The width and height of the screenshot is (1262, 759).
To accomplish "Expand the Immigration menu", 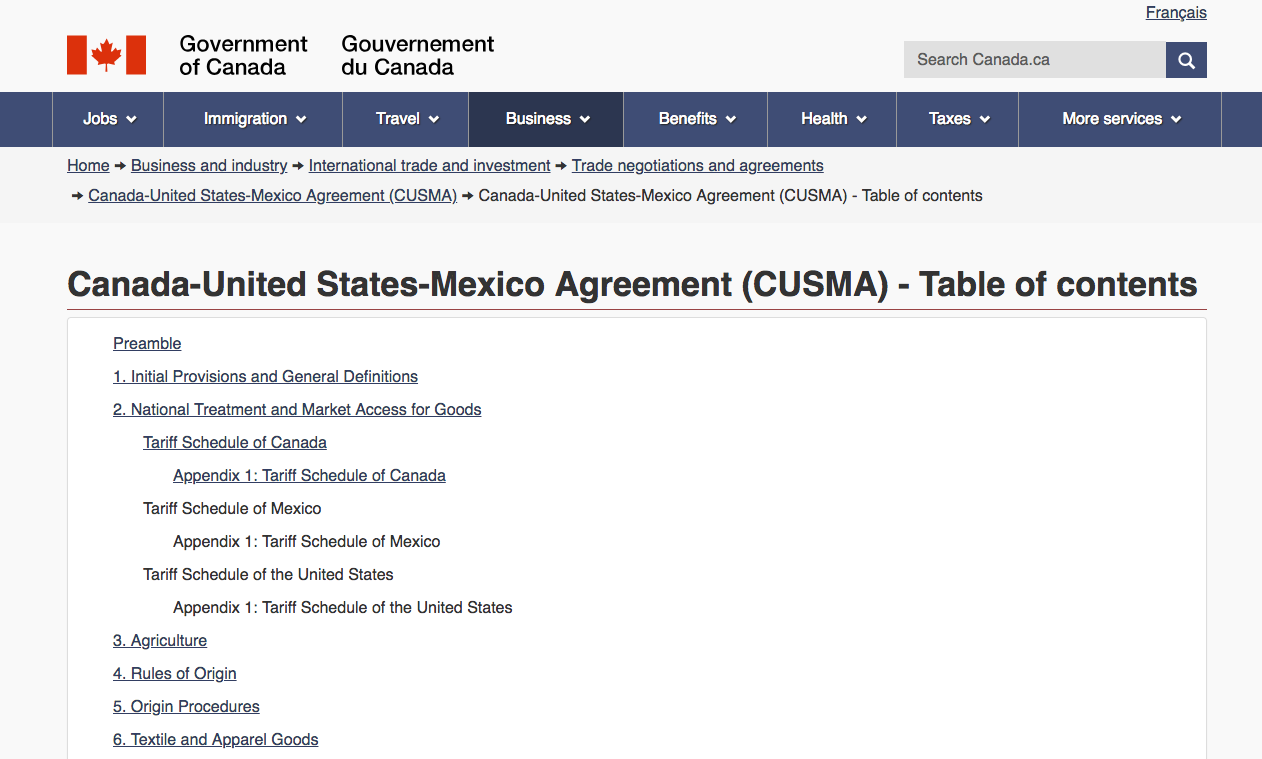I will [252, 119].
